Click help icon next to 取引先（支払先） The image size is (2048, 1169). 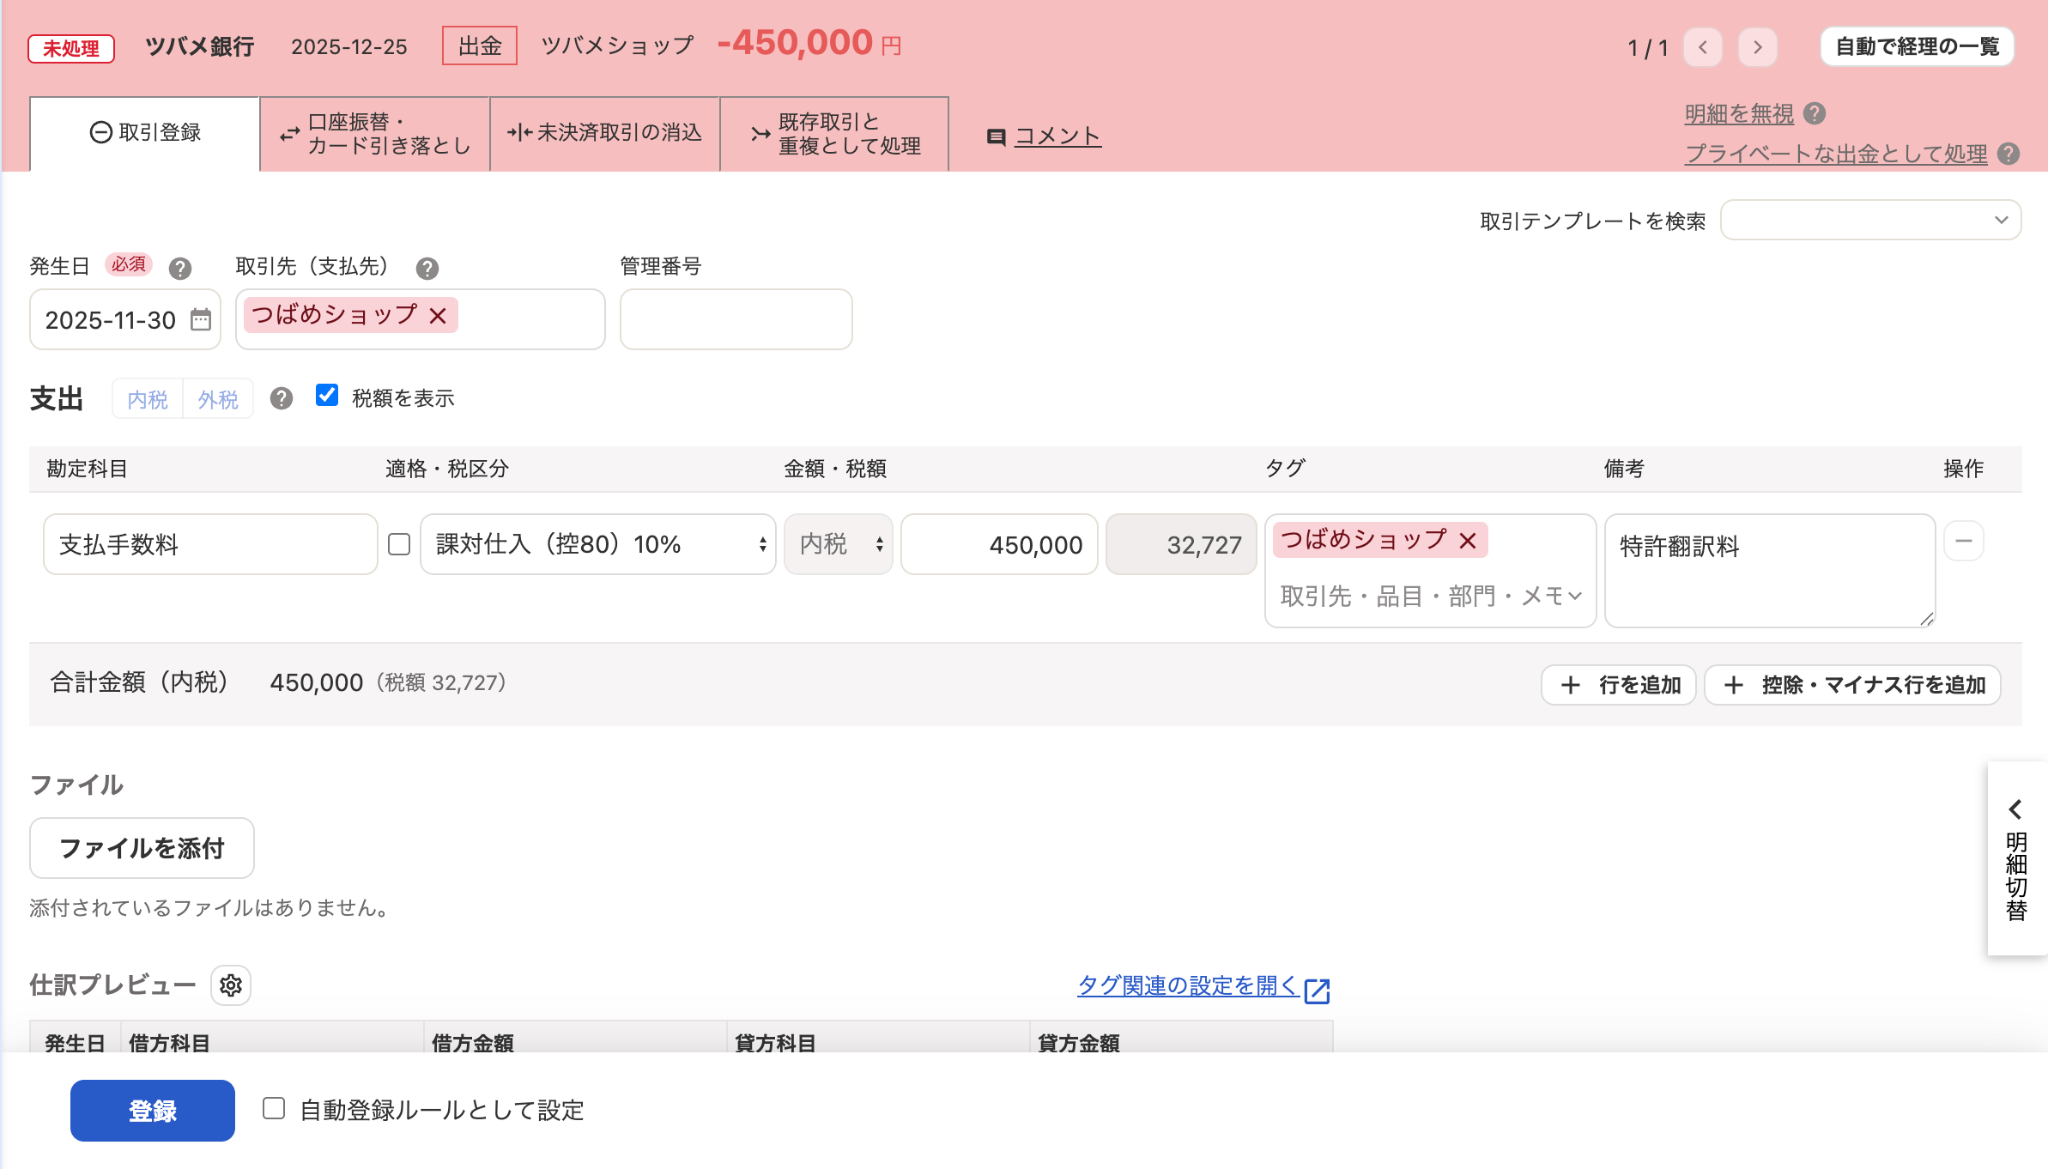[x=427, y=268]
